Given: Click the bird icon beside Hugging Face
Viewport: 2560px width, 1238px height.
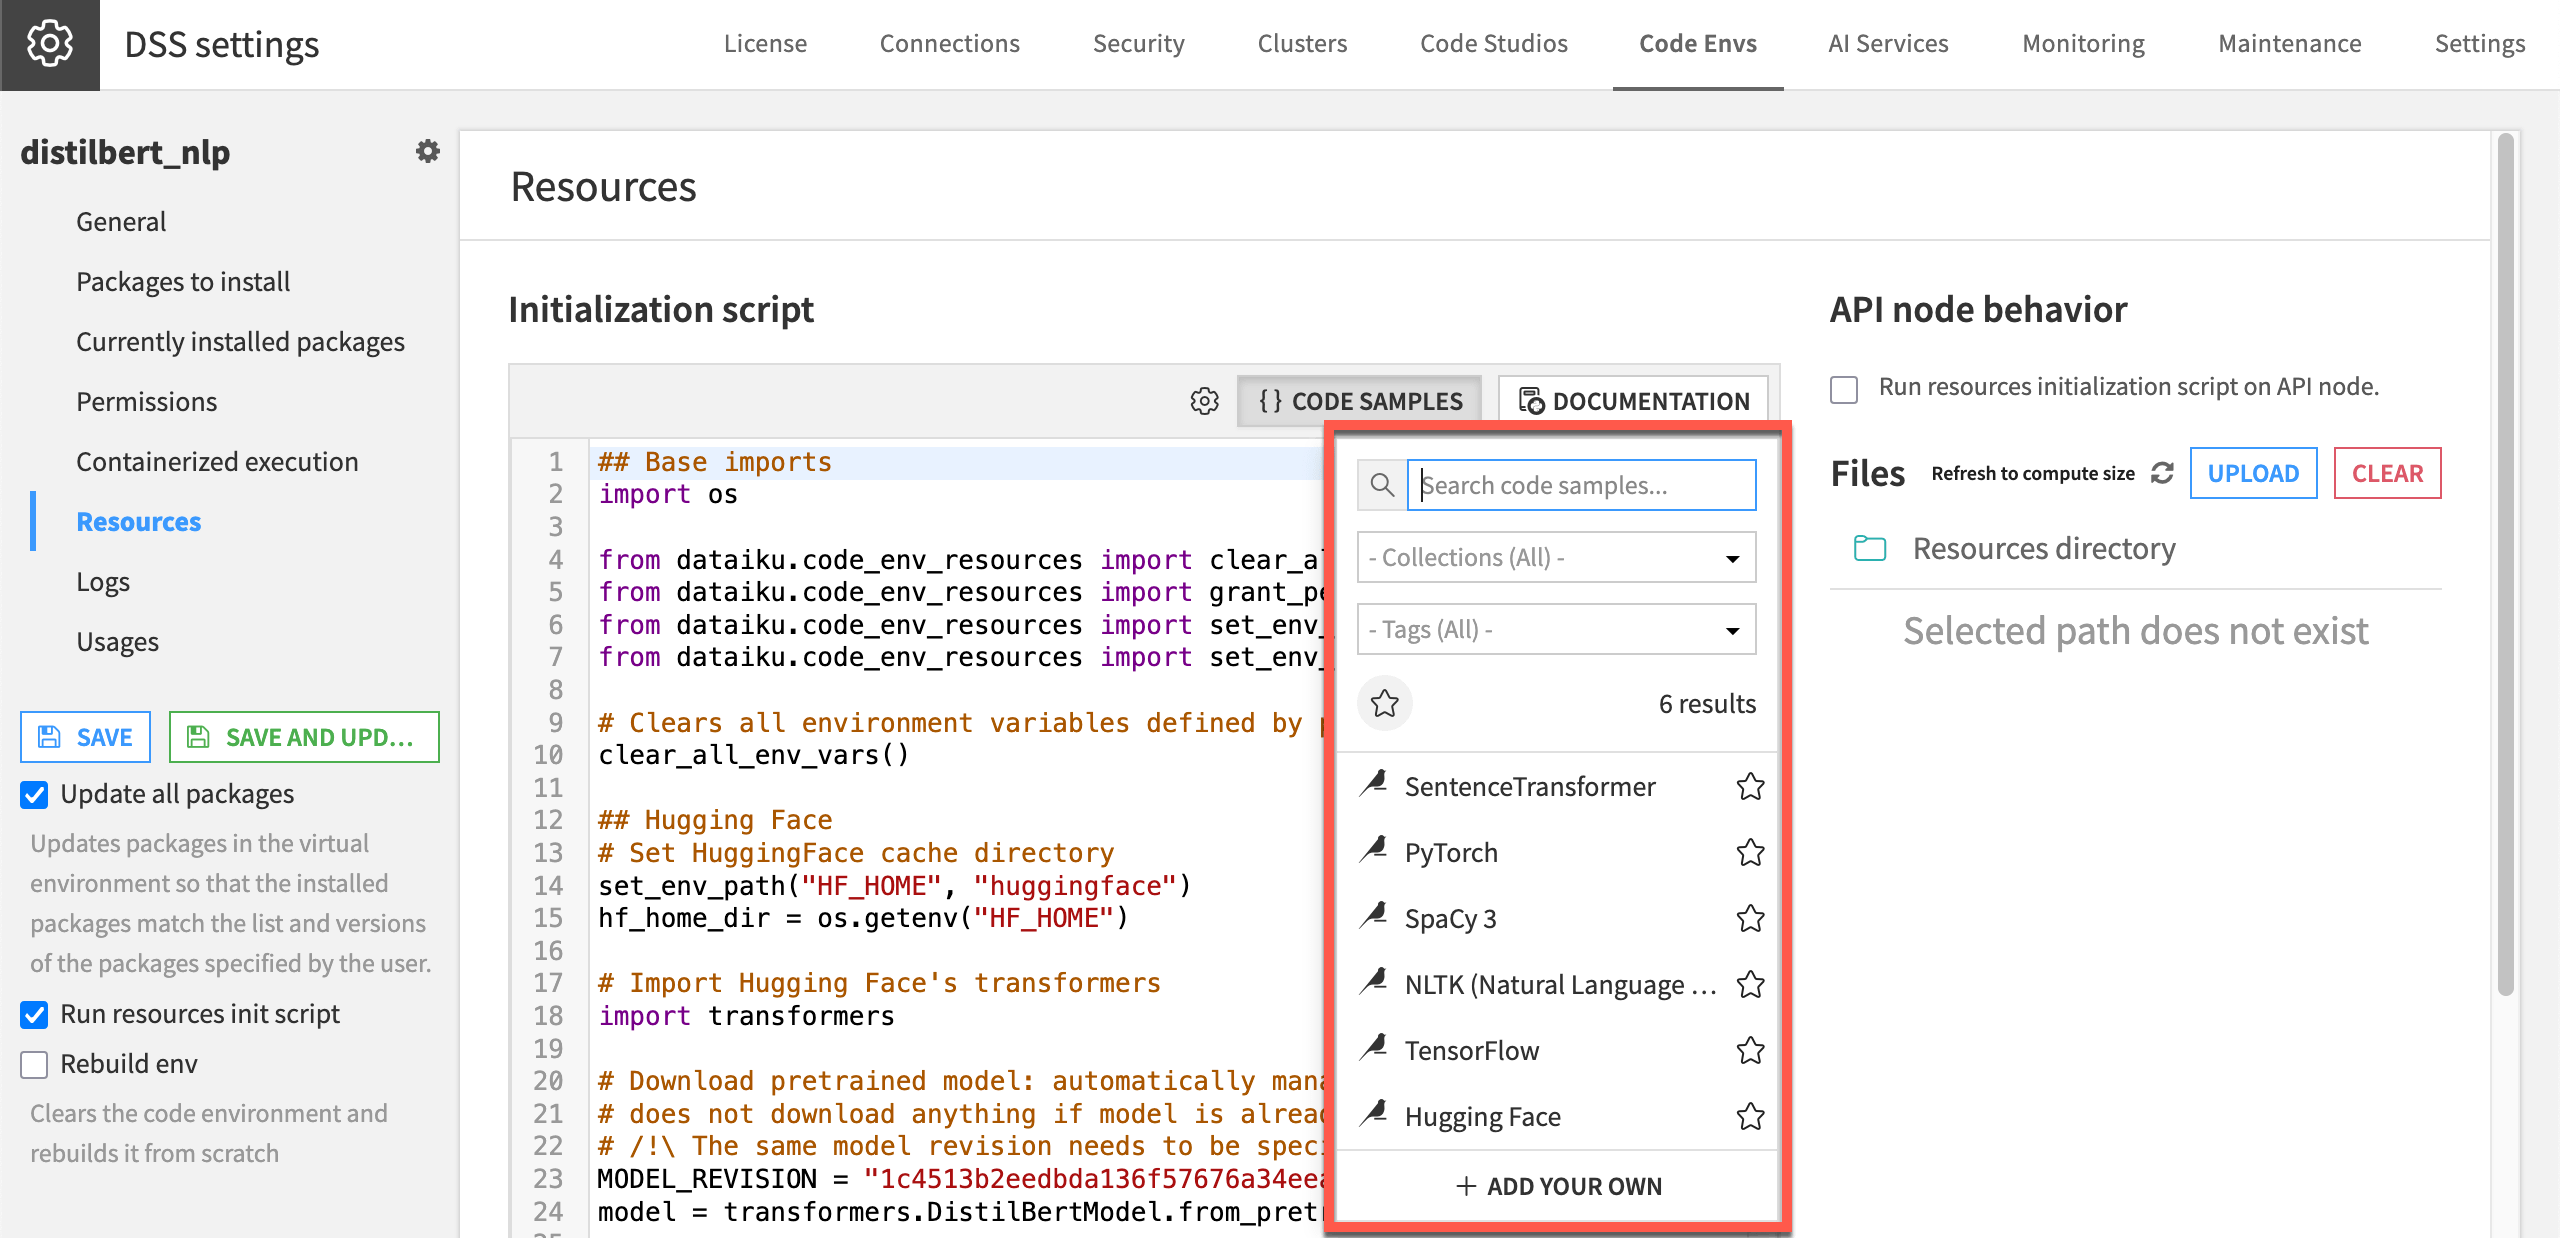Looking at the screenshot, I should [x=1374, y=1114].
